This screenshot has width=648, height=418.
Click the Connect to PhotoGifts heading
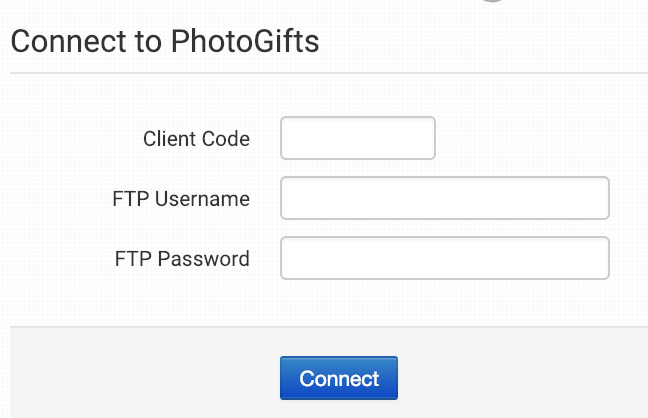(x=164, y=42)
